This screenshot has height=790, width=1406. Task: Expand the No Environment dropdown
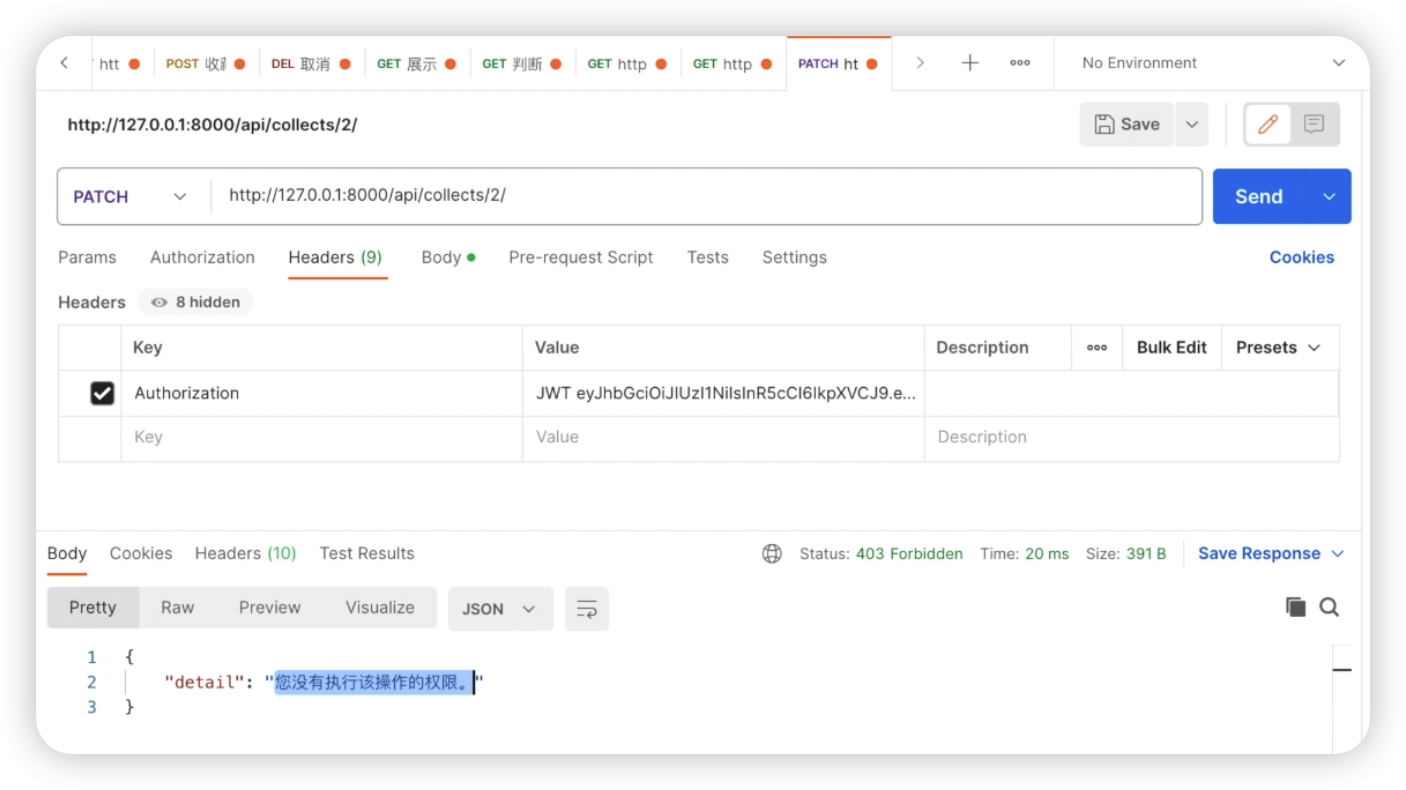point(1212,63)
